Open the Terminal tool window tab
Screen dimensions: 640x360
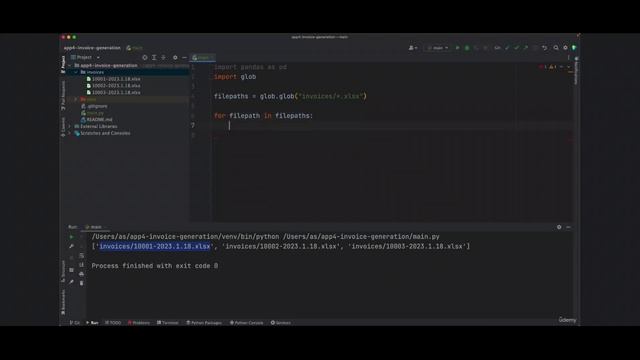[168, 322]
